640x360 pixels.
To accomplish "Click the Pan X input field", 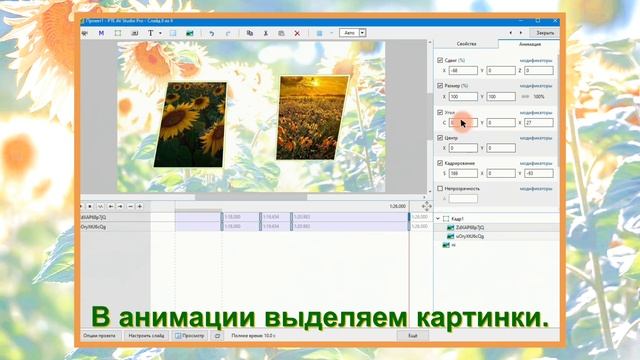I will point(463,71).
